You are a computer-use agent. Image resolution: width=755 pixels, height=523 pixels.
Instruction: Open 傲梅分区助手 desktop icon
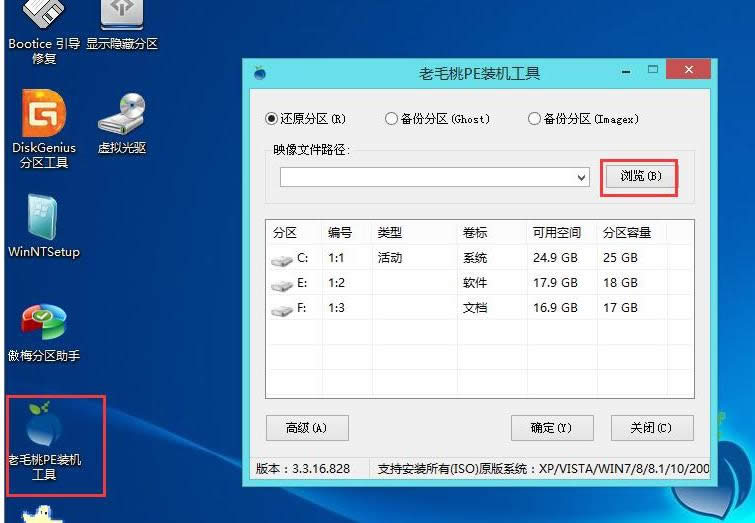click(x=43, y=326)
